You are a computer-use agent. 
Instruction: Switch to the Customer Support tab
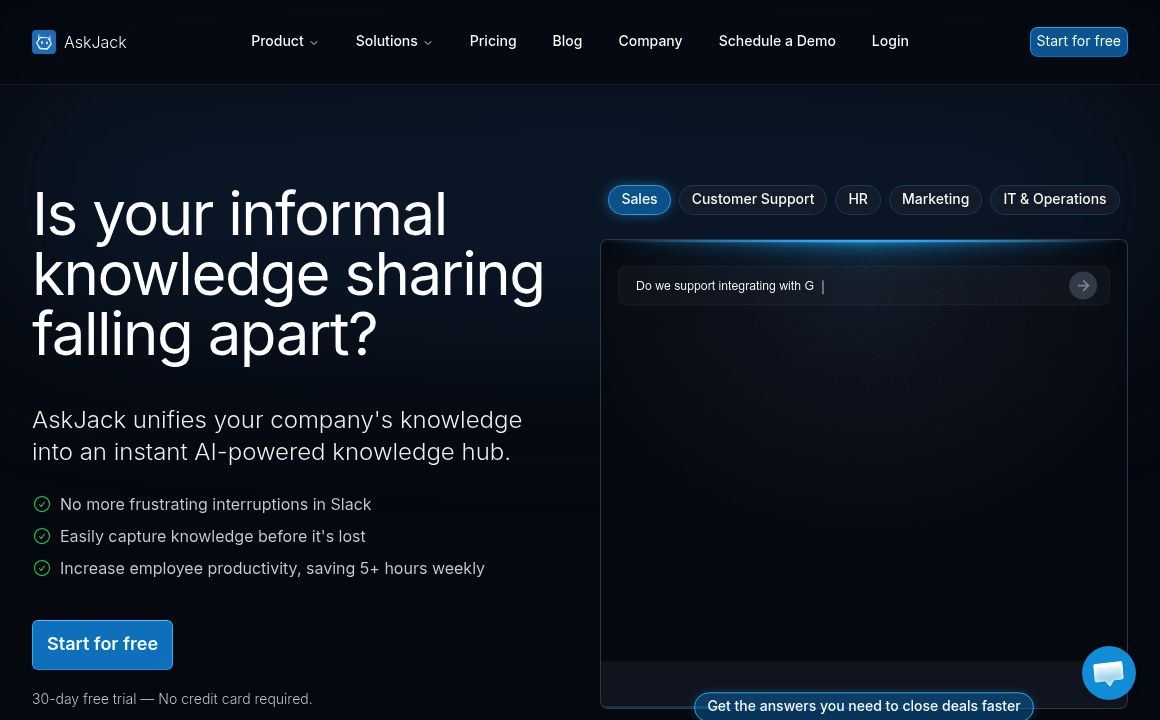click(x=753, y=199)
